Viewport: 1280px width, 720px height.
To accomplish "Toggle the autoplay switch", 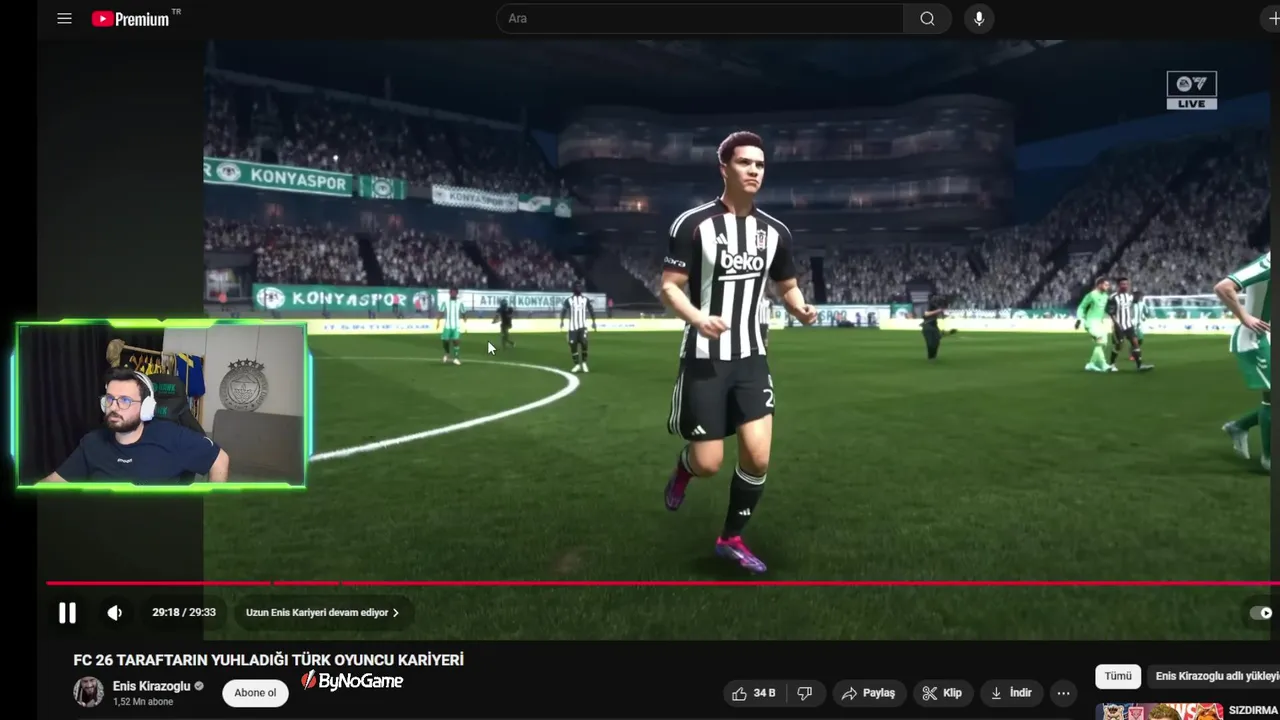I will click(1262, 613).
